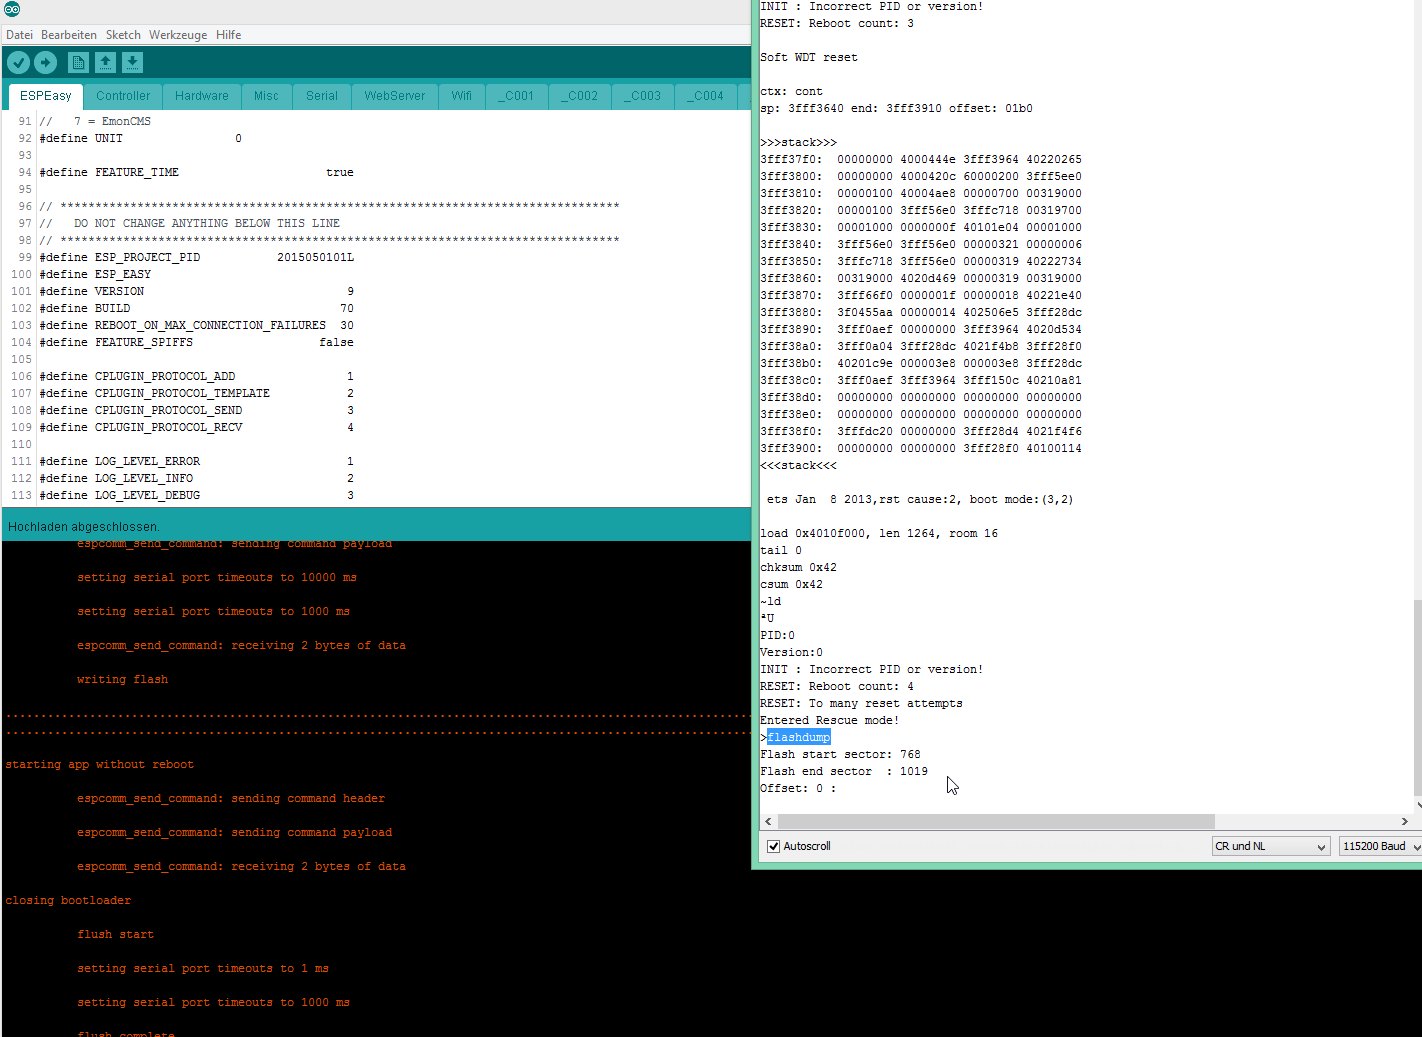Click the horizontal scrollbar left arrow
The height and width of the screenshot is (1037, 1422).
(768, 821)
